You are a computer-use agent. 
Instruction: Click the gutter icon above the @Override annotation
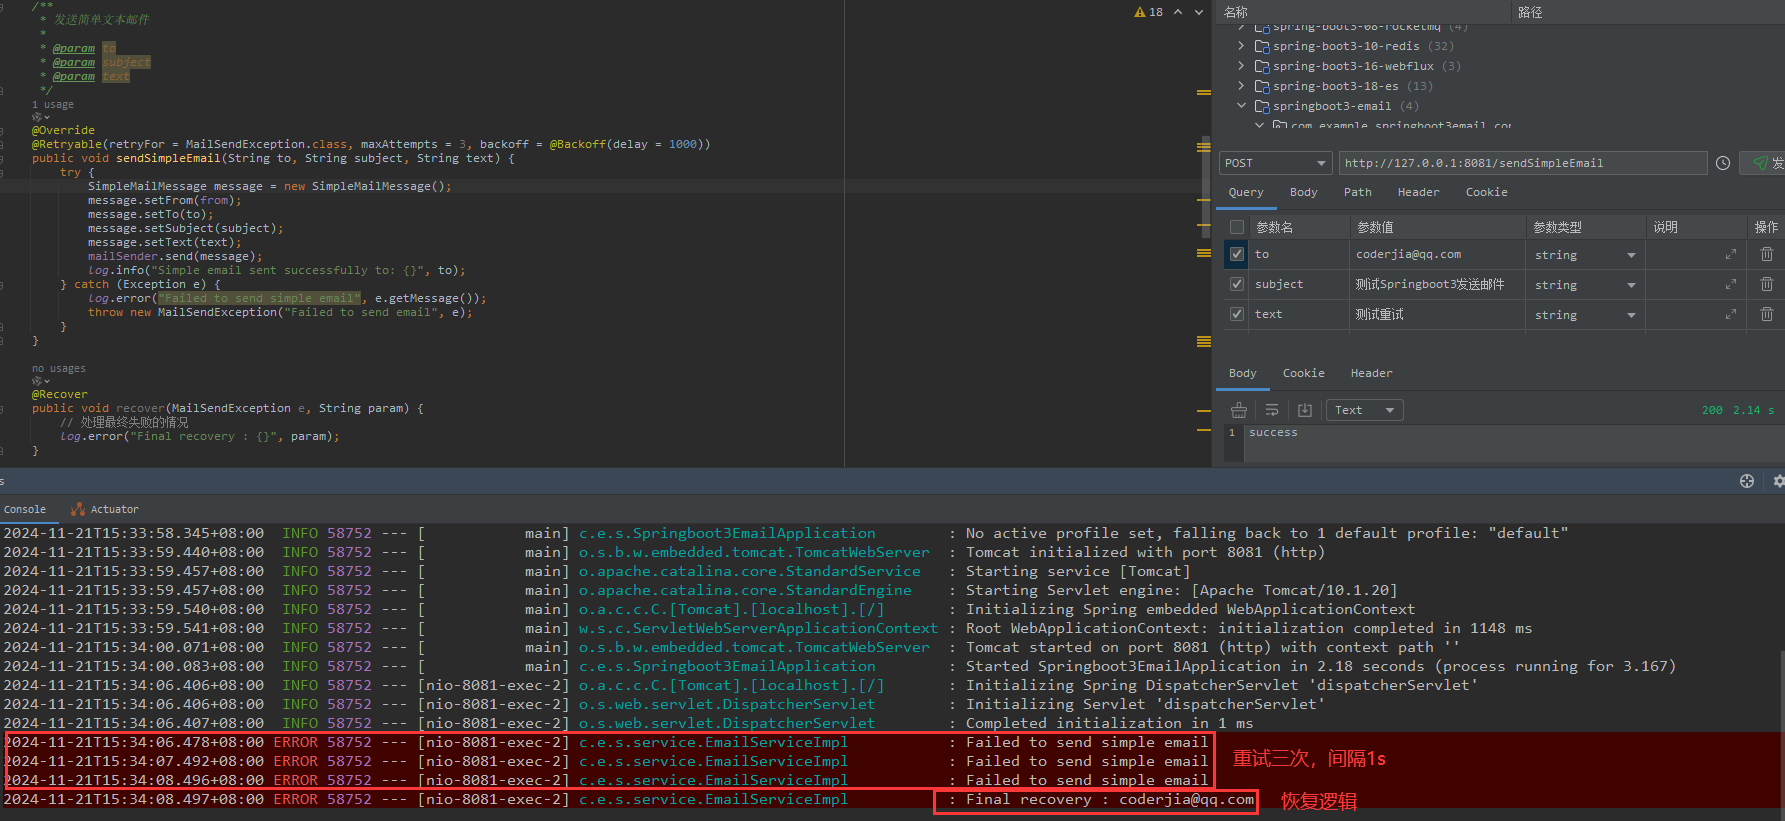point(40,117)
